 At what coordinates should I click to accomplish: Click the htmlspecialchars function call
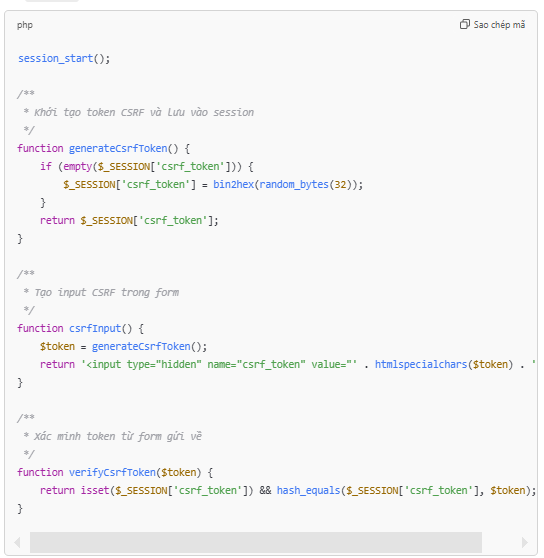pos(421,364)
